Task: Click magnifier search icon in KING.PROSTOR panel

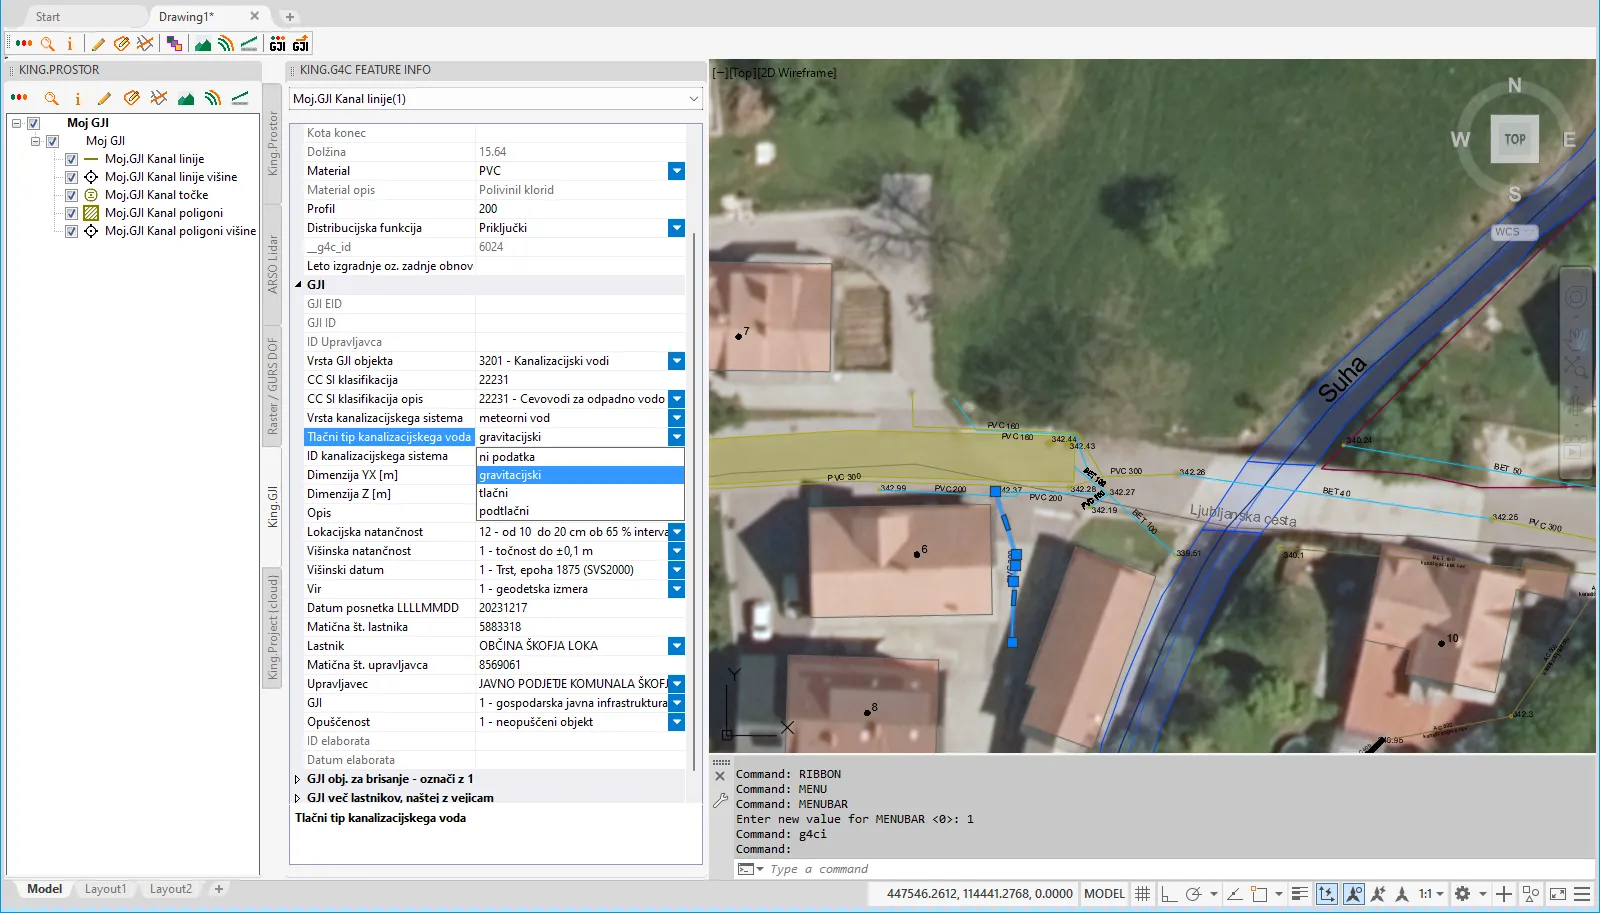Action: pos(51,98)
